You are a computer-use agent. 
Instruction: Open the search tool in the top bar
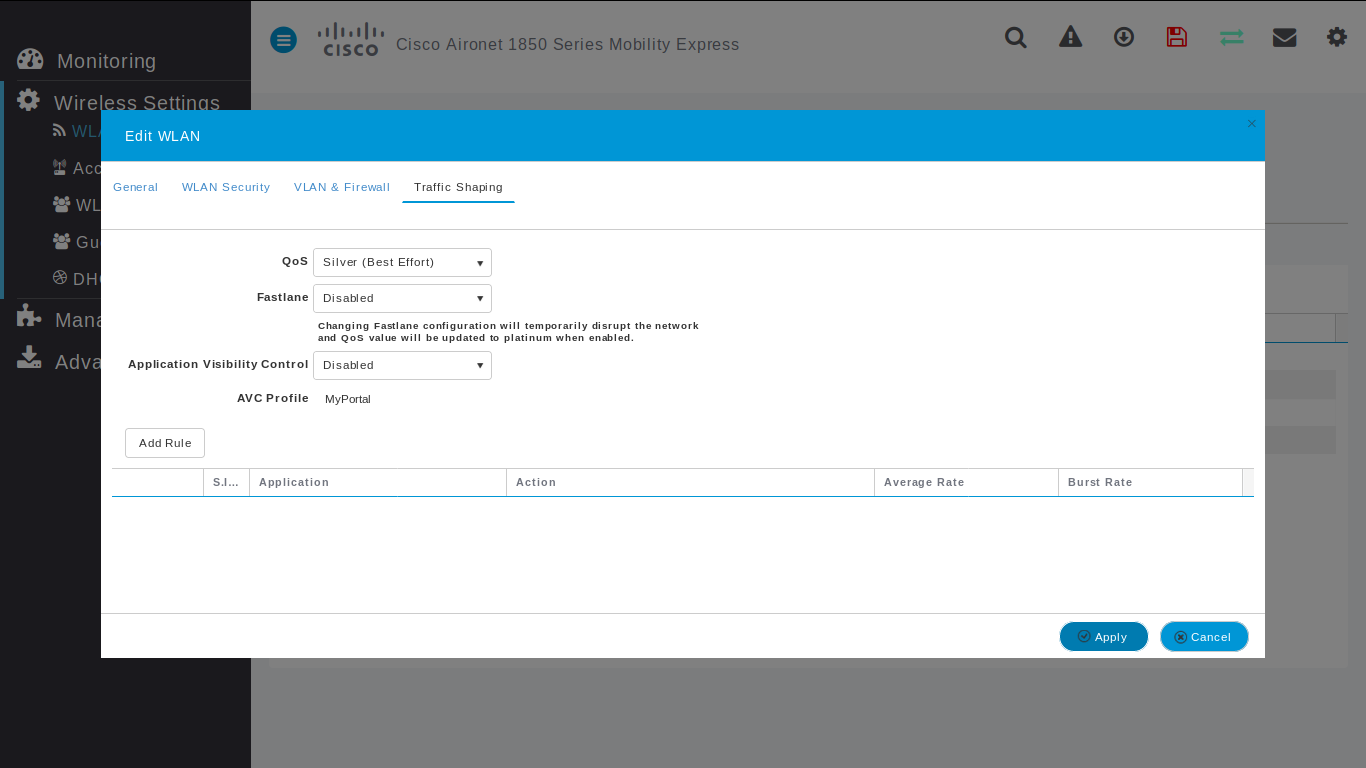pyautogui.click(x=1015, y=37)
